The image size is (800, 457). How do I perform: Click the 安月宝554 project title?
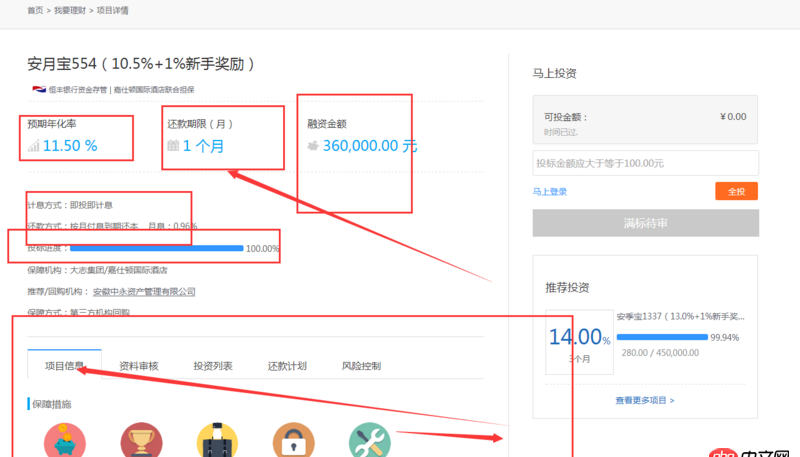click(141, 64)
